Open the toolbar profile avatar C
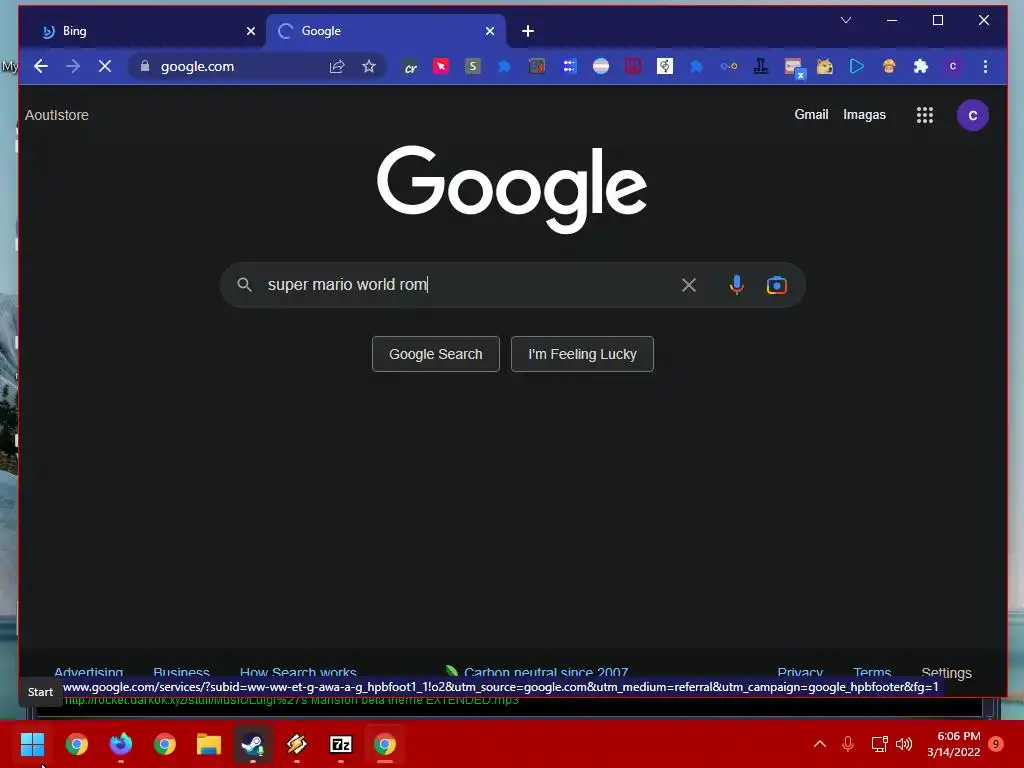 [953, 66]
